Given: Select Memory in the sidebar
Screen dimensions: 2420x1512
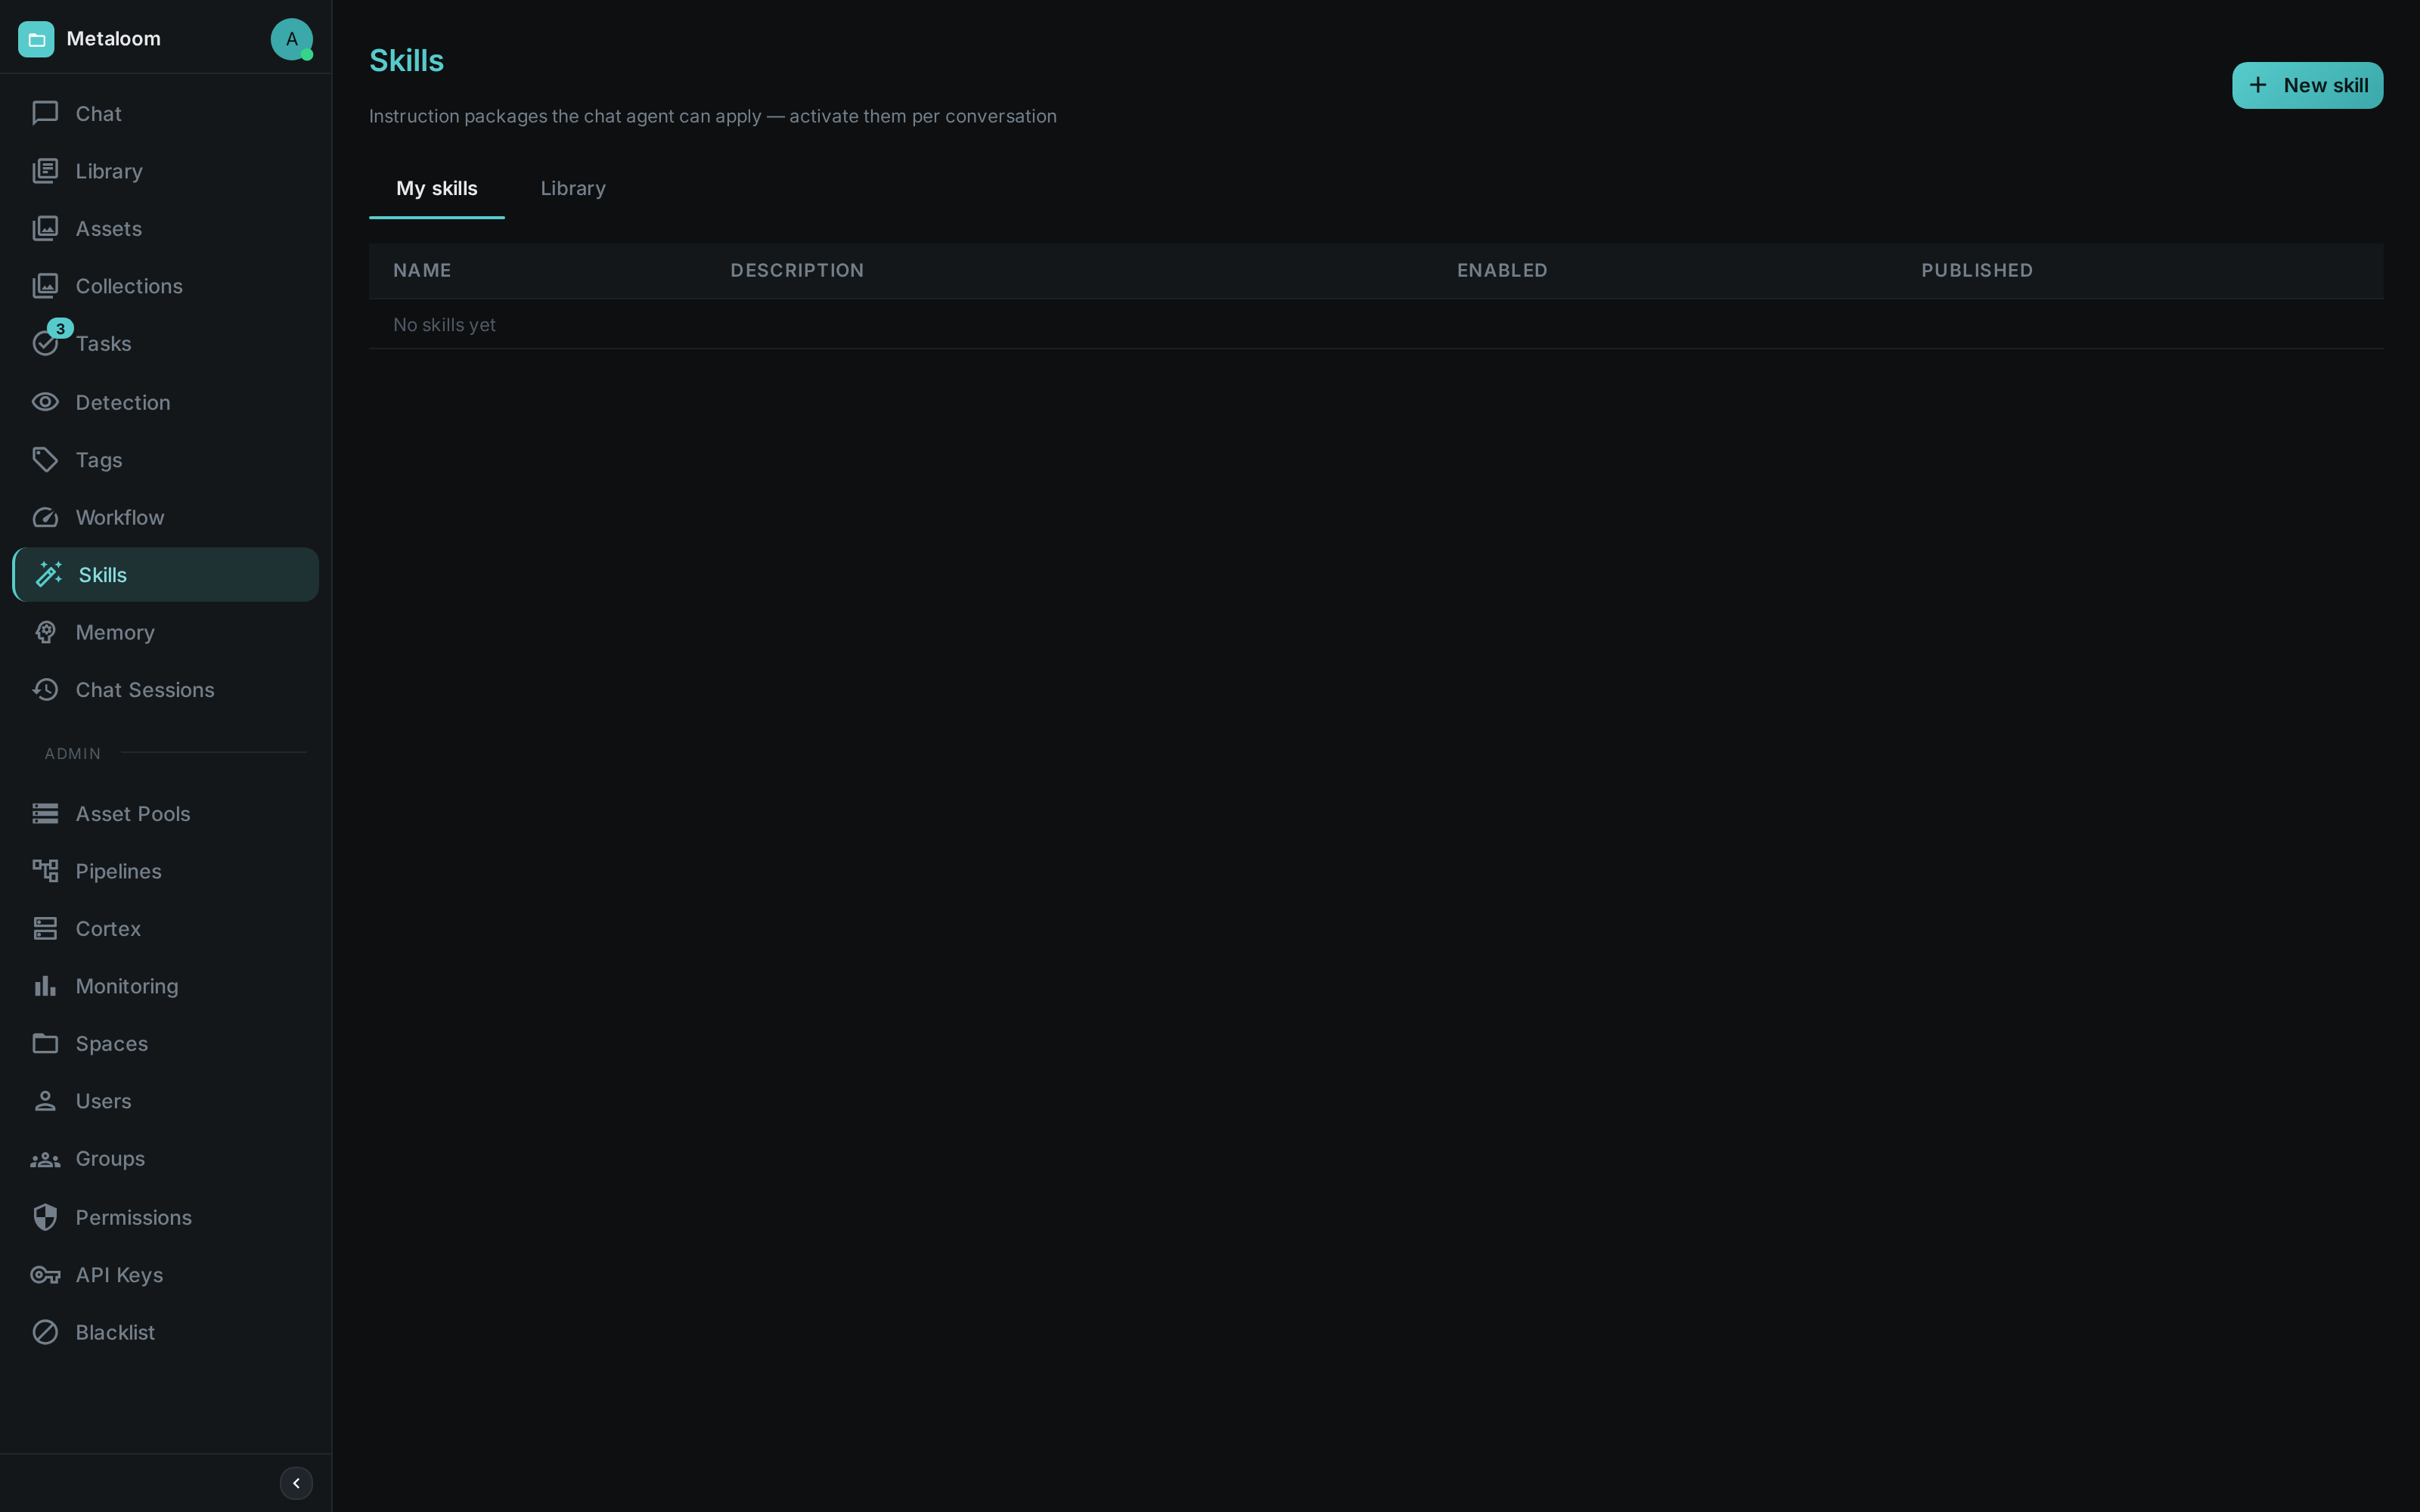Looking at the screenshot, I should 166,632.
